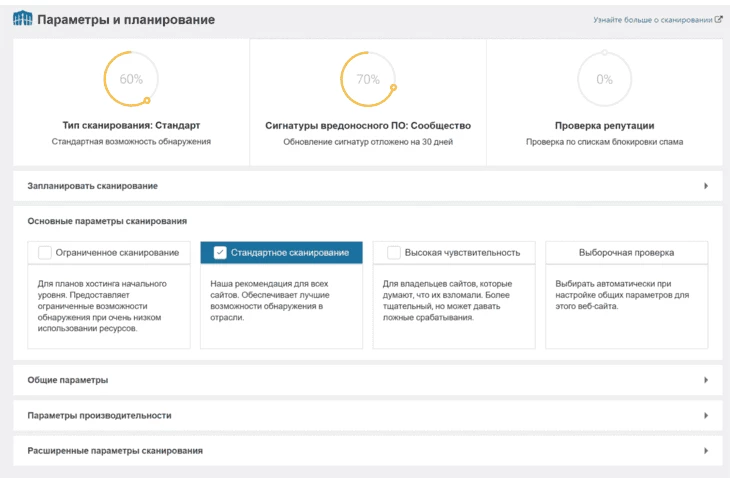The image size is (730, 478).
Task: Expand 'Запланировать сканирование' section arrow
Action: coord(706,186)
